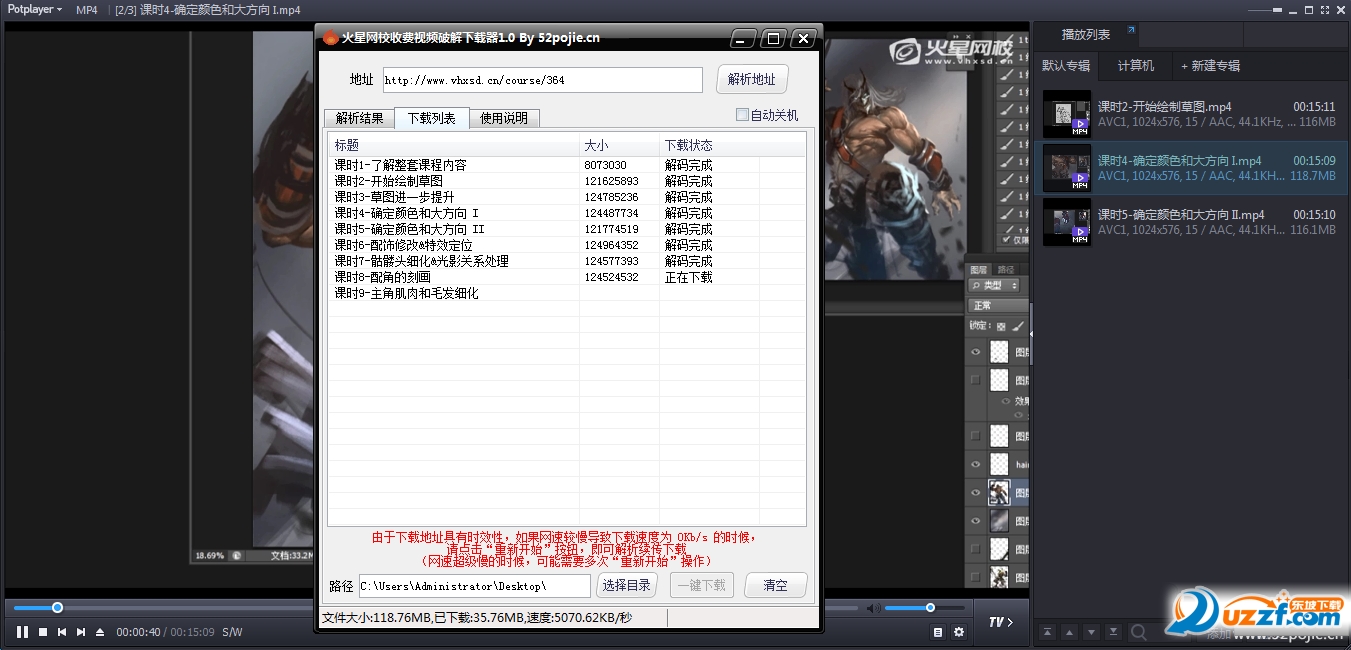Switch to the 使用说明 tab
Image resolution: width=1351 pixels, height=650 pixels.
pos(504,118)
